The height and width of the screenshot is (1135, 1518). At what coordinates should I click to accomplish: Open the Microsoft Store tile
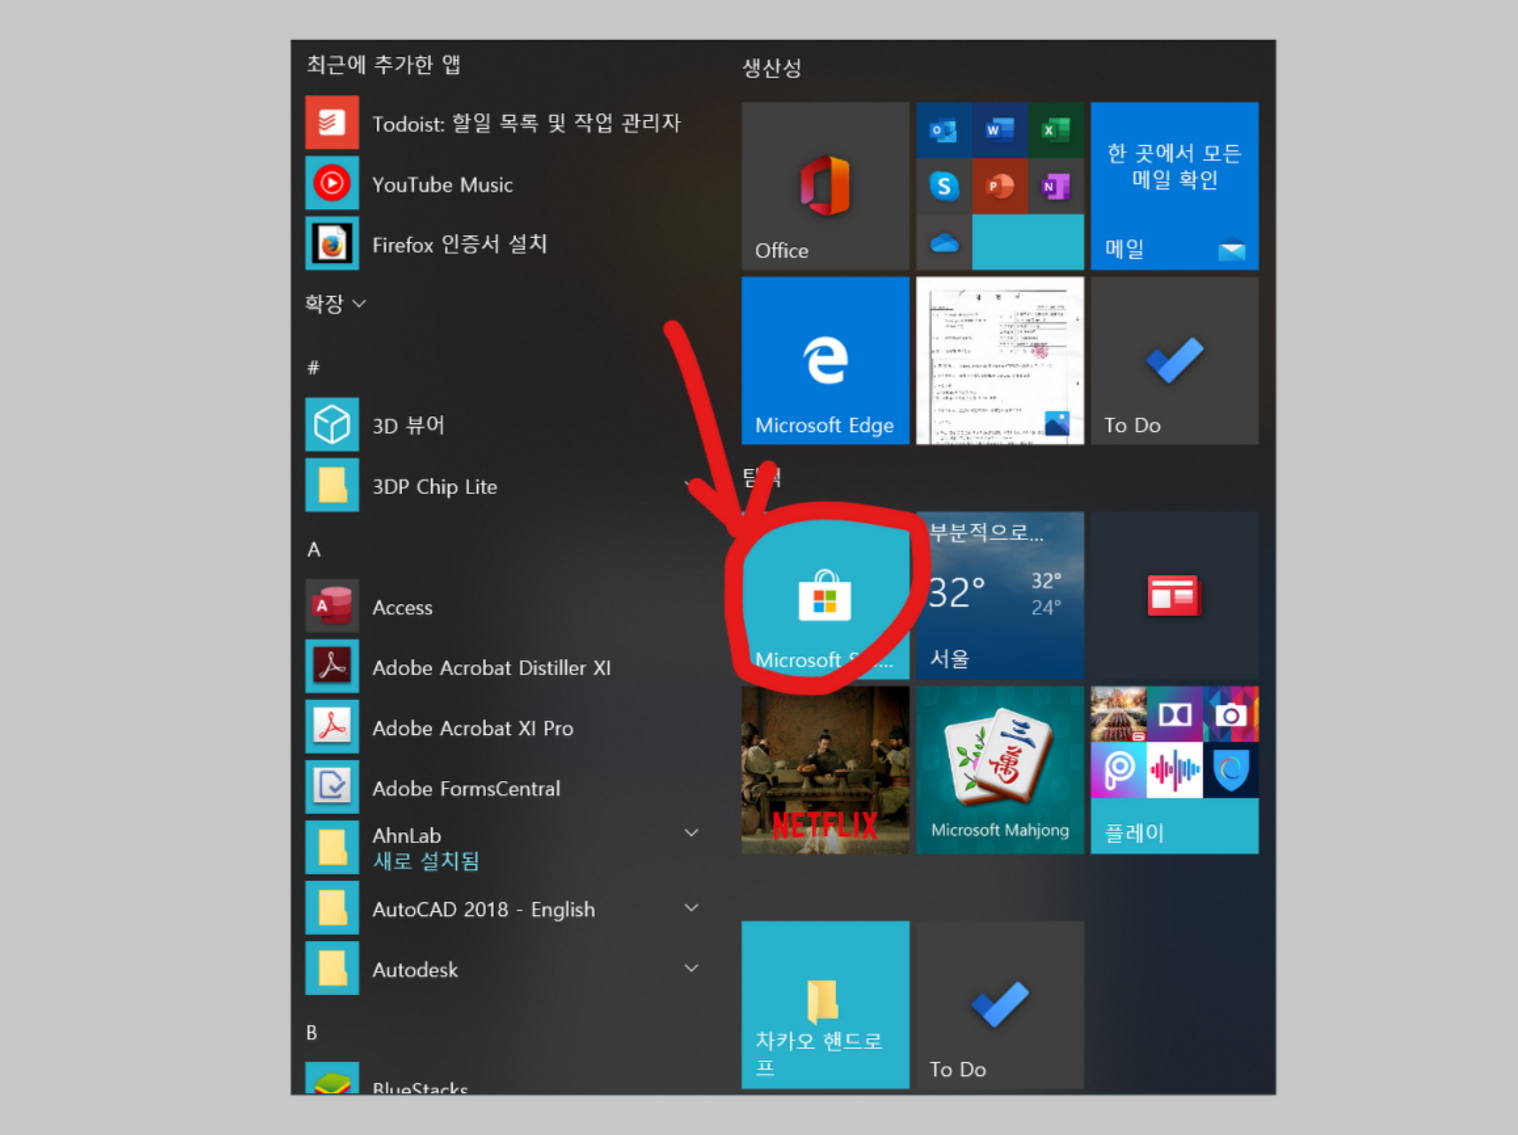coord(825,596)
